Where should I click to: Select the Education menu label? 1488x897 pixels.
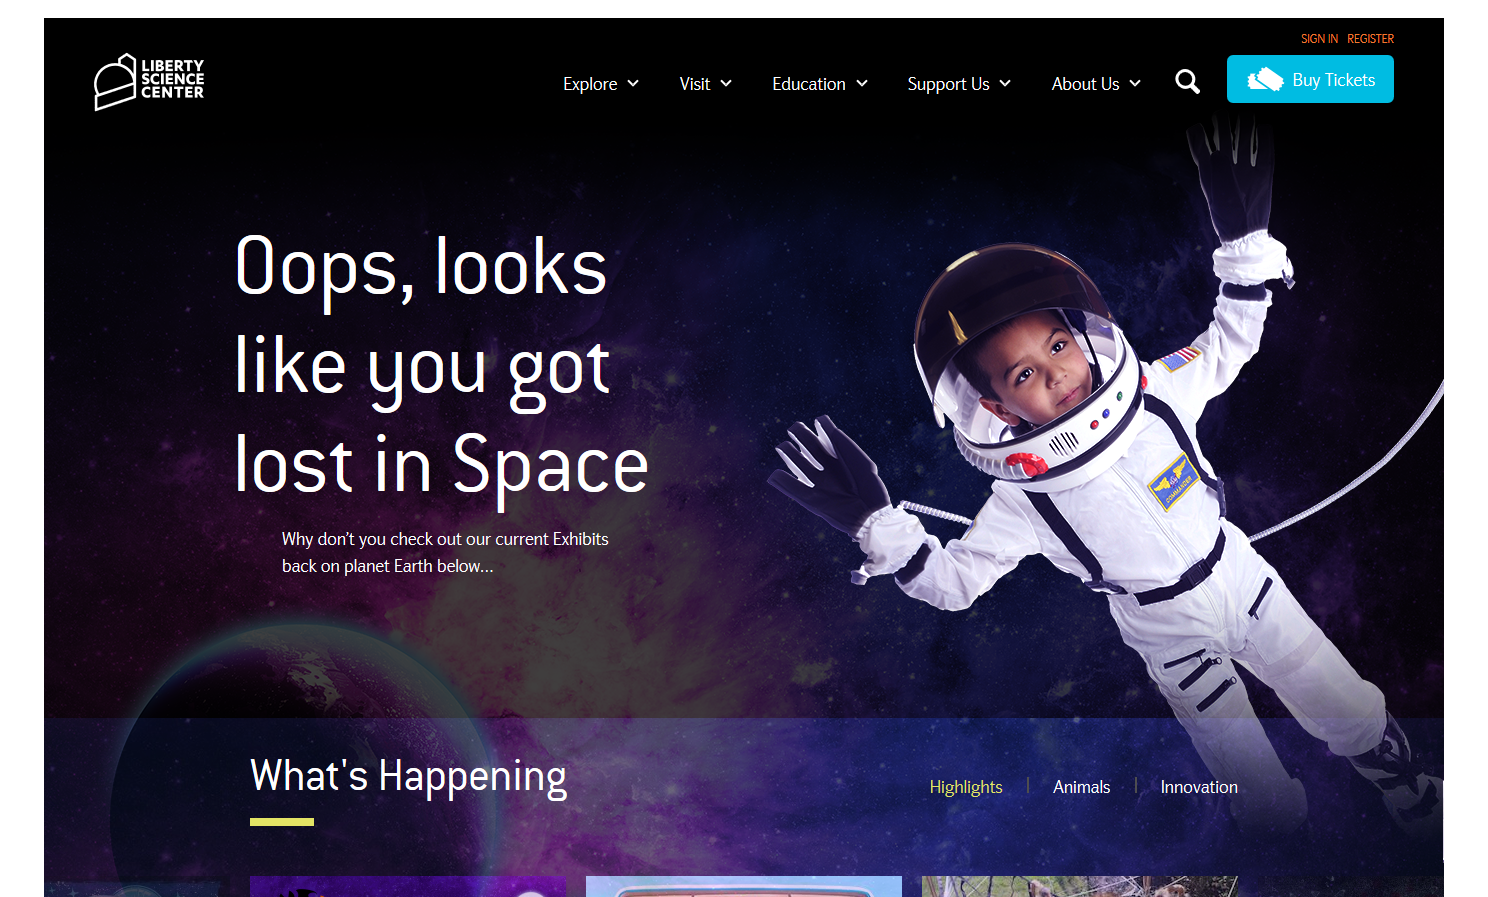point(808,84)
